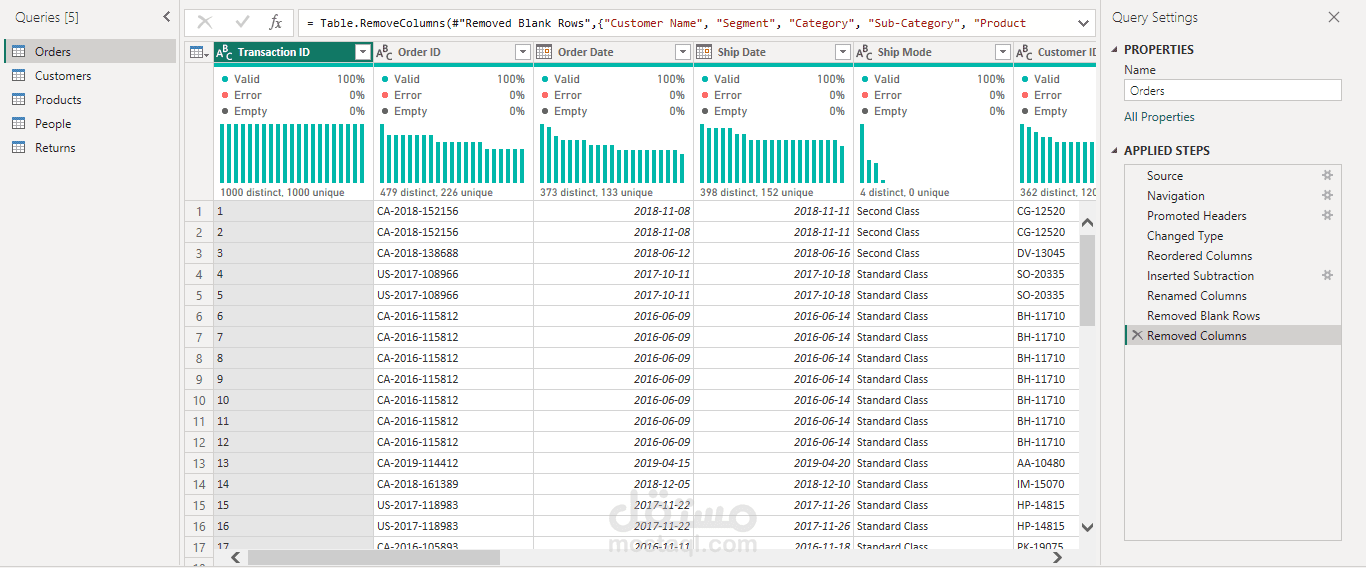
Task: Open the All Properties link
Action: point(1159,117)
